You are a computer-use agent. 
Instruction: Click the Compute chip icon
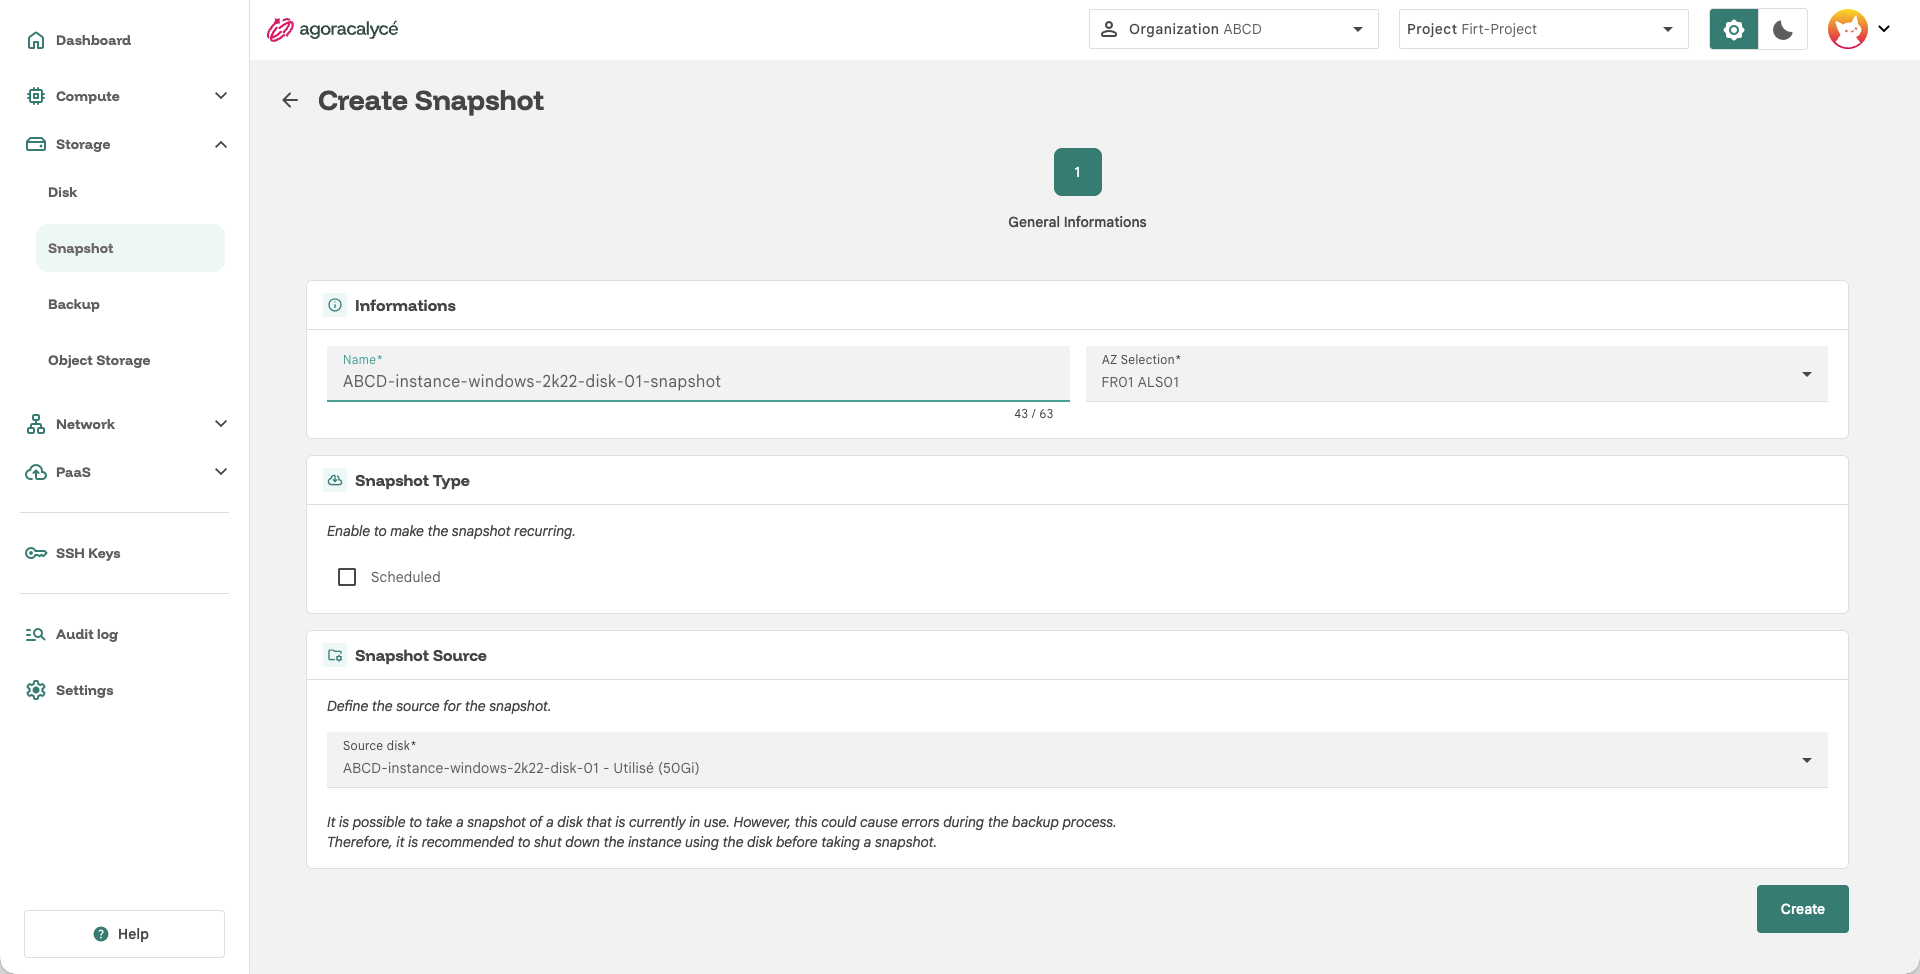36,96
